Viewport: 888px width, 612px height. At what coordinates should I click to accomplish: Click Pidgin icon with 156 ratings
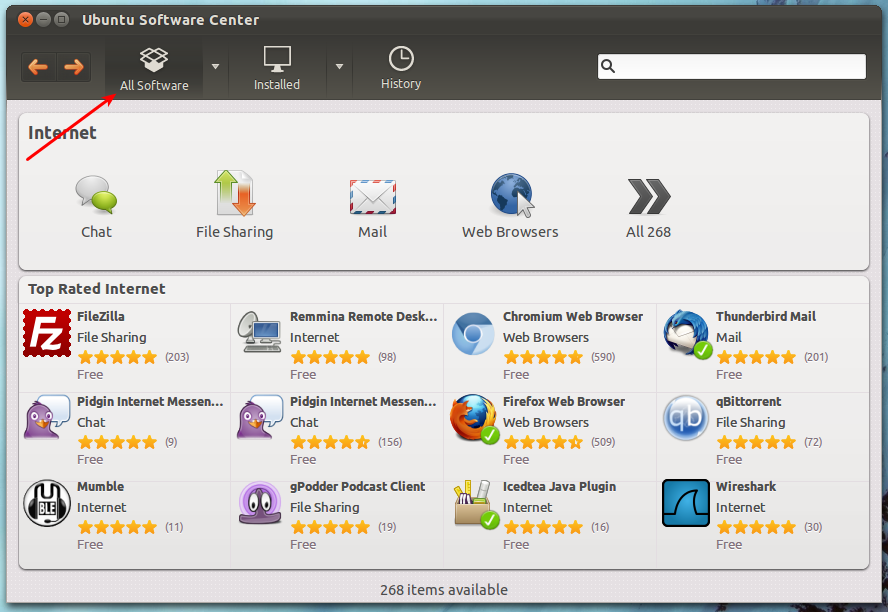coord(260,417)
